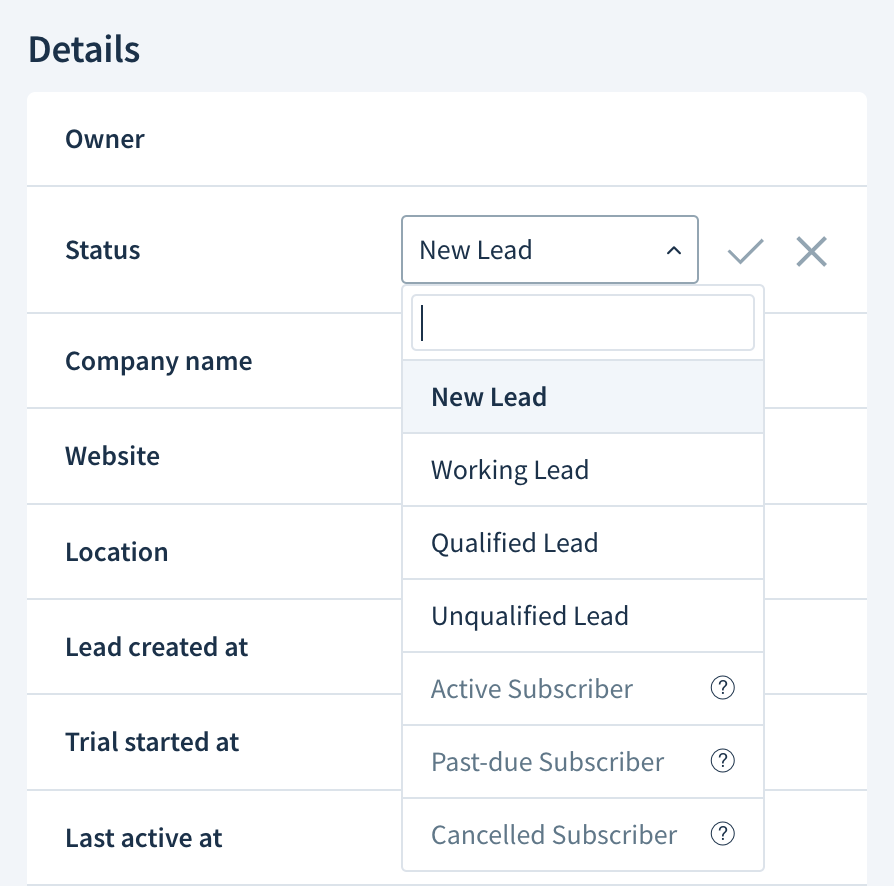
Task: Pick Qualified Lead from status list
Action: point(583,543)
